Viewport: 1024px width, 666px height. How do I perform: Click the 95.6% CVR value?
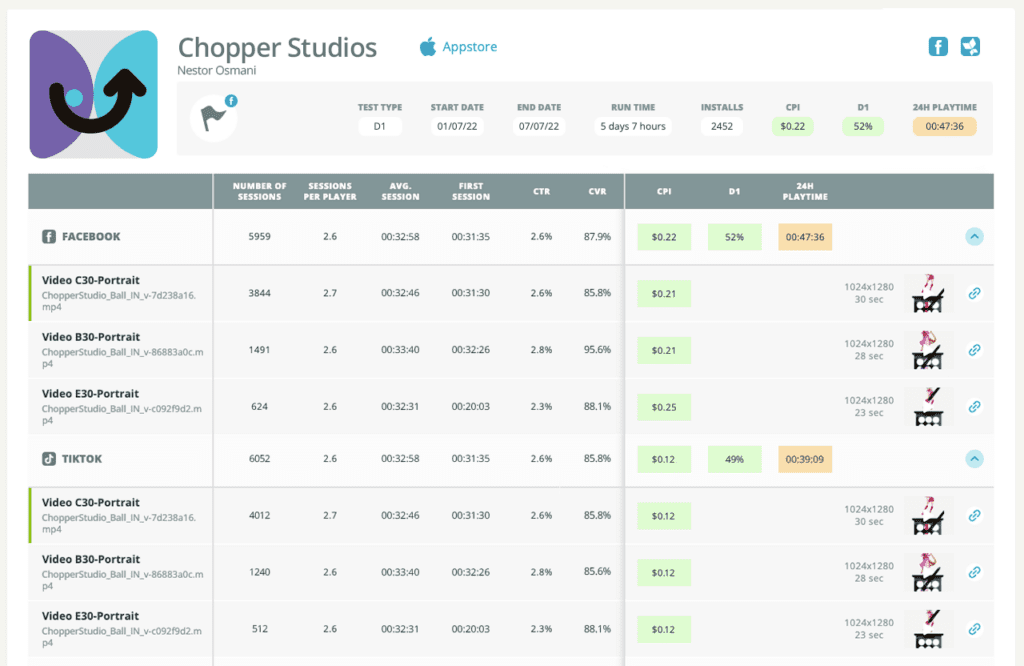pos(598,349)
